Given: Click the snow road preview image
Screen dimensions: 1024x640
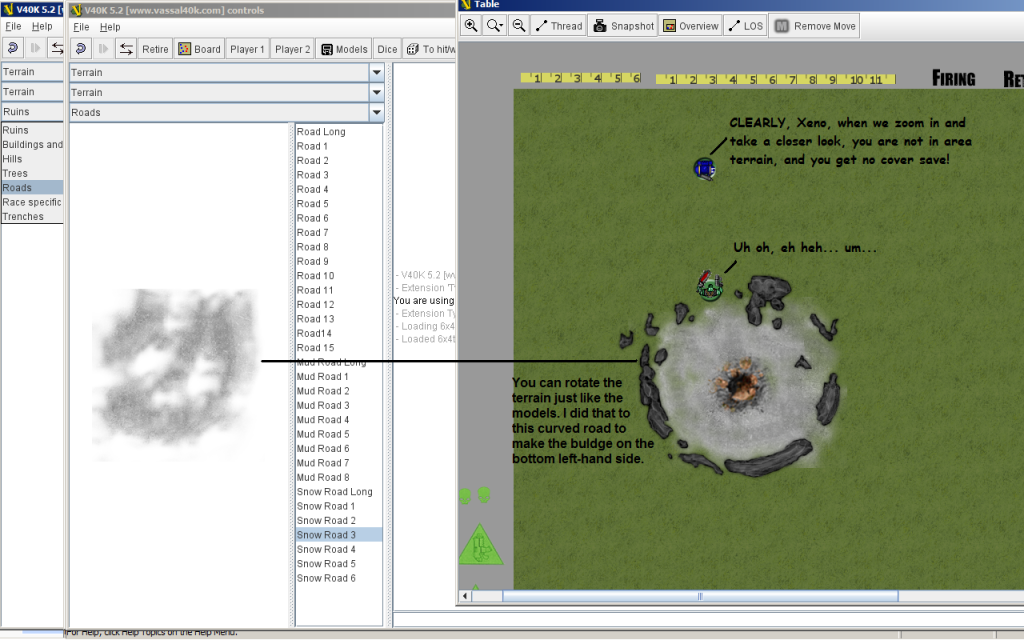Looking at the screenshot, I should pos(174,374).
